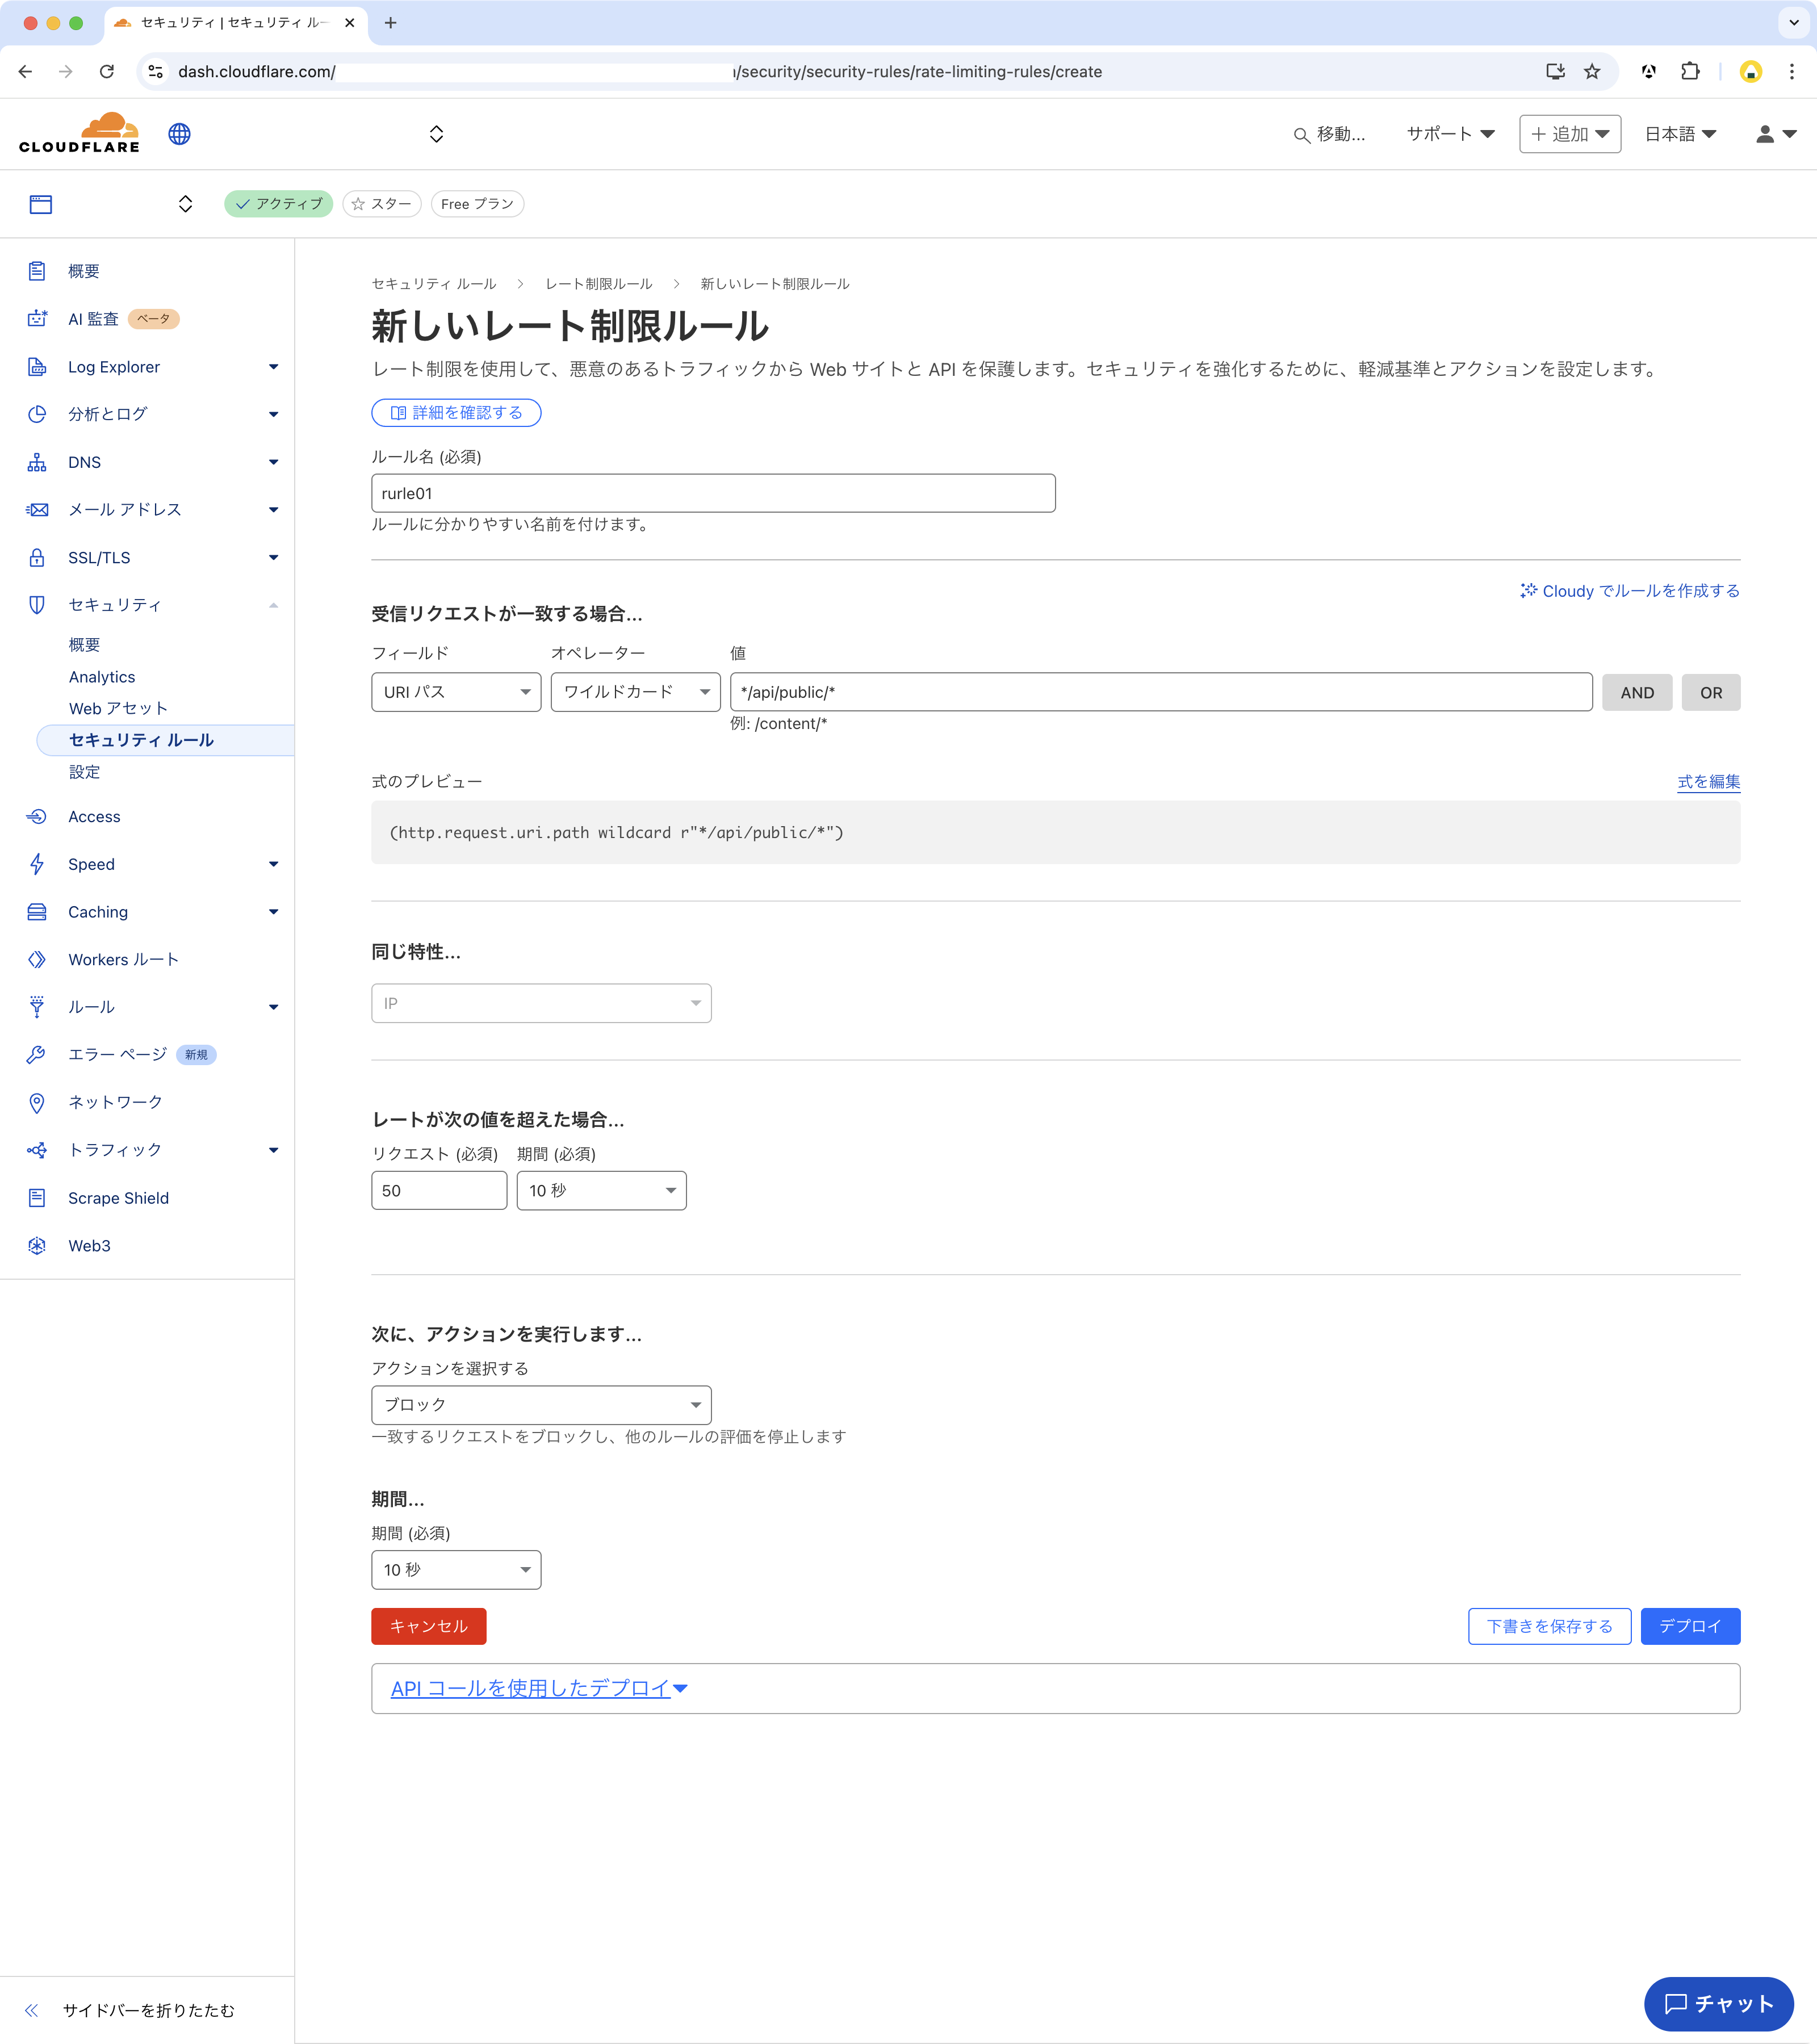
Task: Click the メール アドレス envelope icon
Action: click(x=37, y=510)
